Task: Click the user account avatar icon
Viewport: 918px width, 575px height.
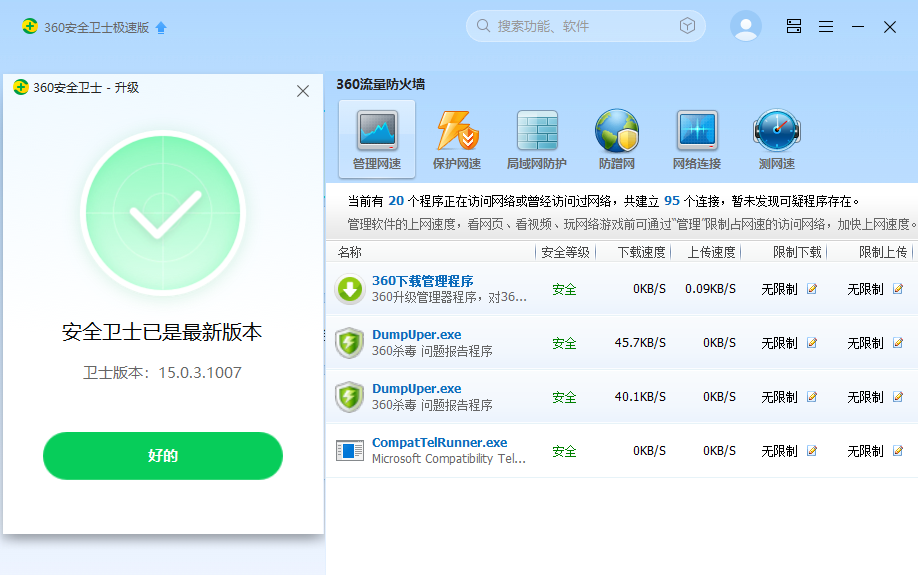Action: pyautogui.click(x=746, y=26)
